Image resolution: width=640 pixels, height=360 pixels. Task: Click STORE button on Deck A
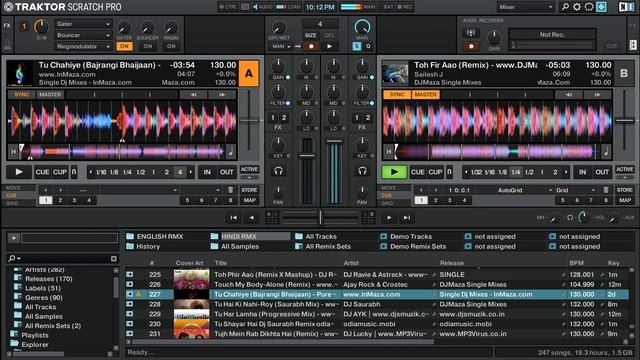[x=249, y=190]
